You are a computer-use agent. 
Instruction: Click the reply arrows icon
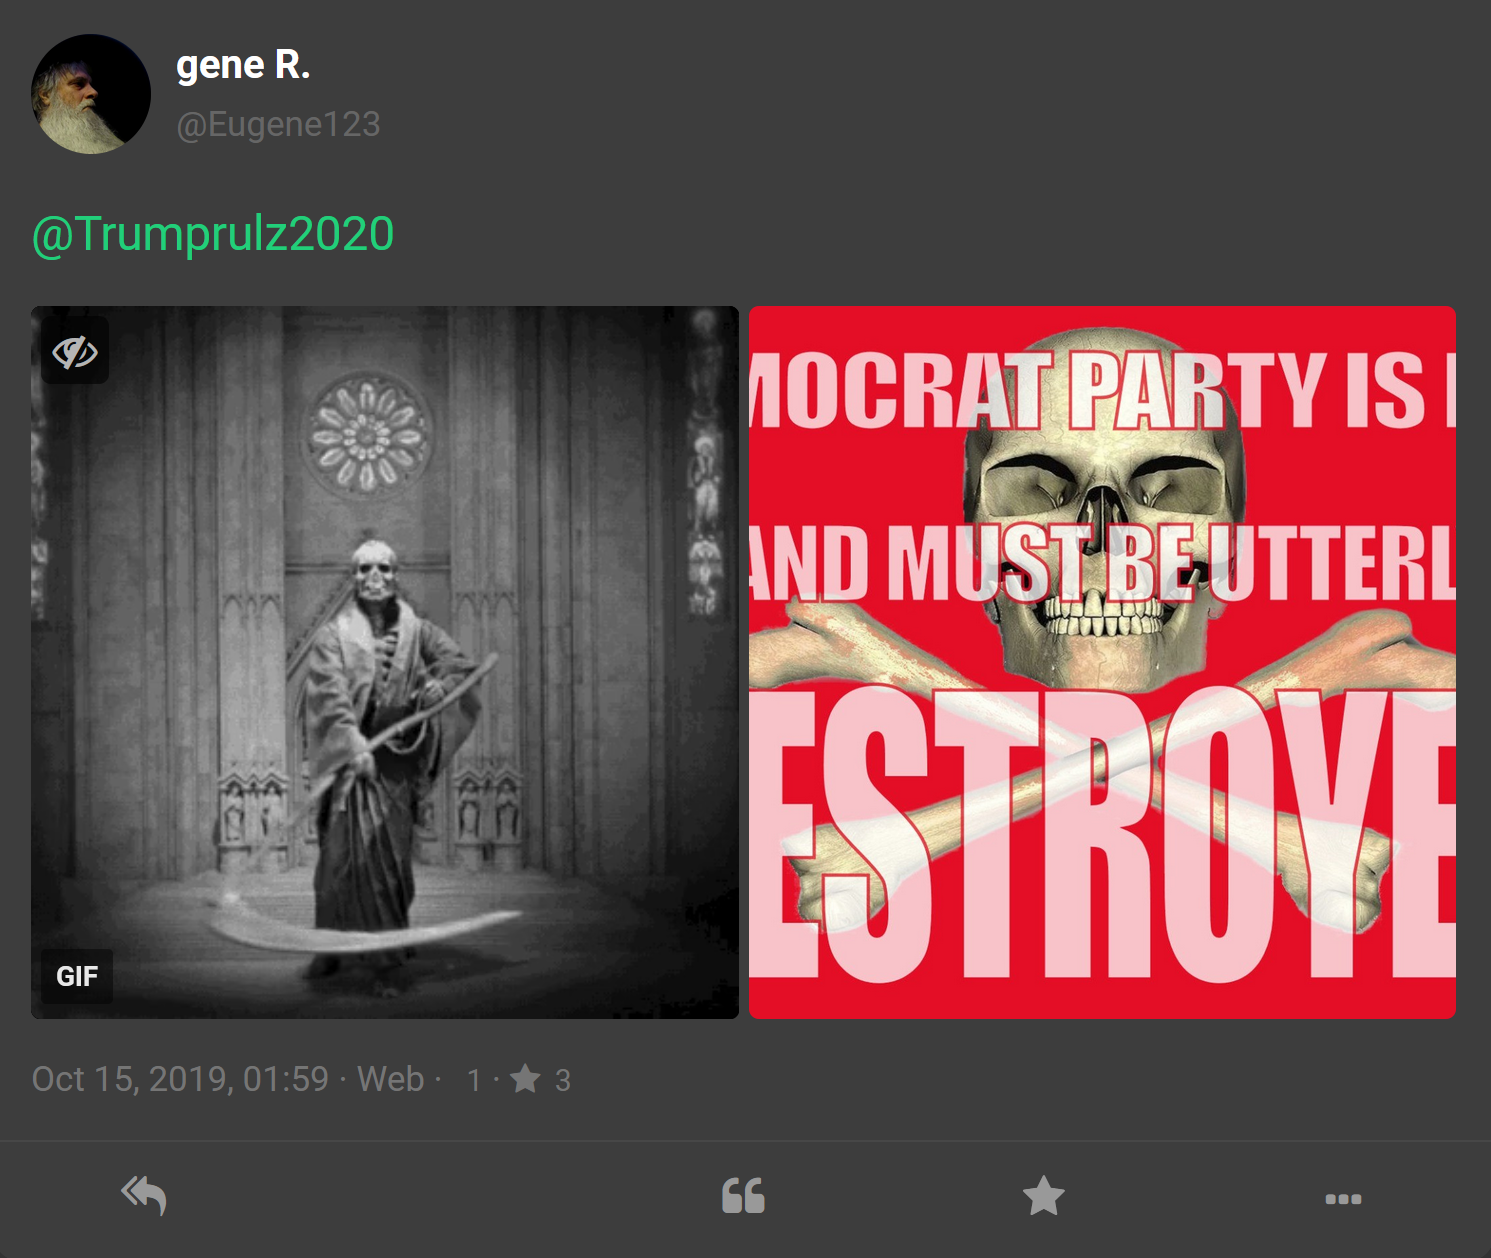click(144, 1196)
